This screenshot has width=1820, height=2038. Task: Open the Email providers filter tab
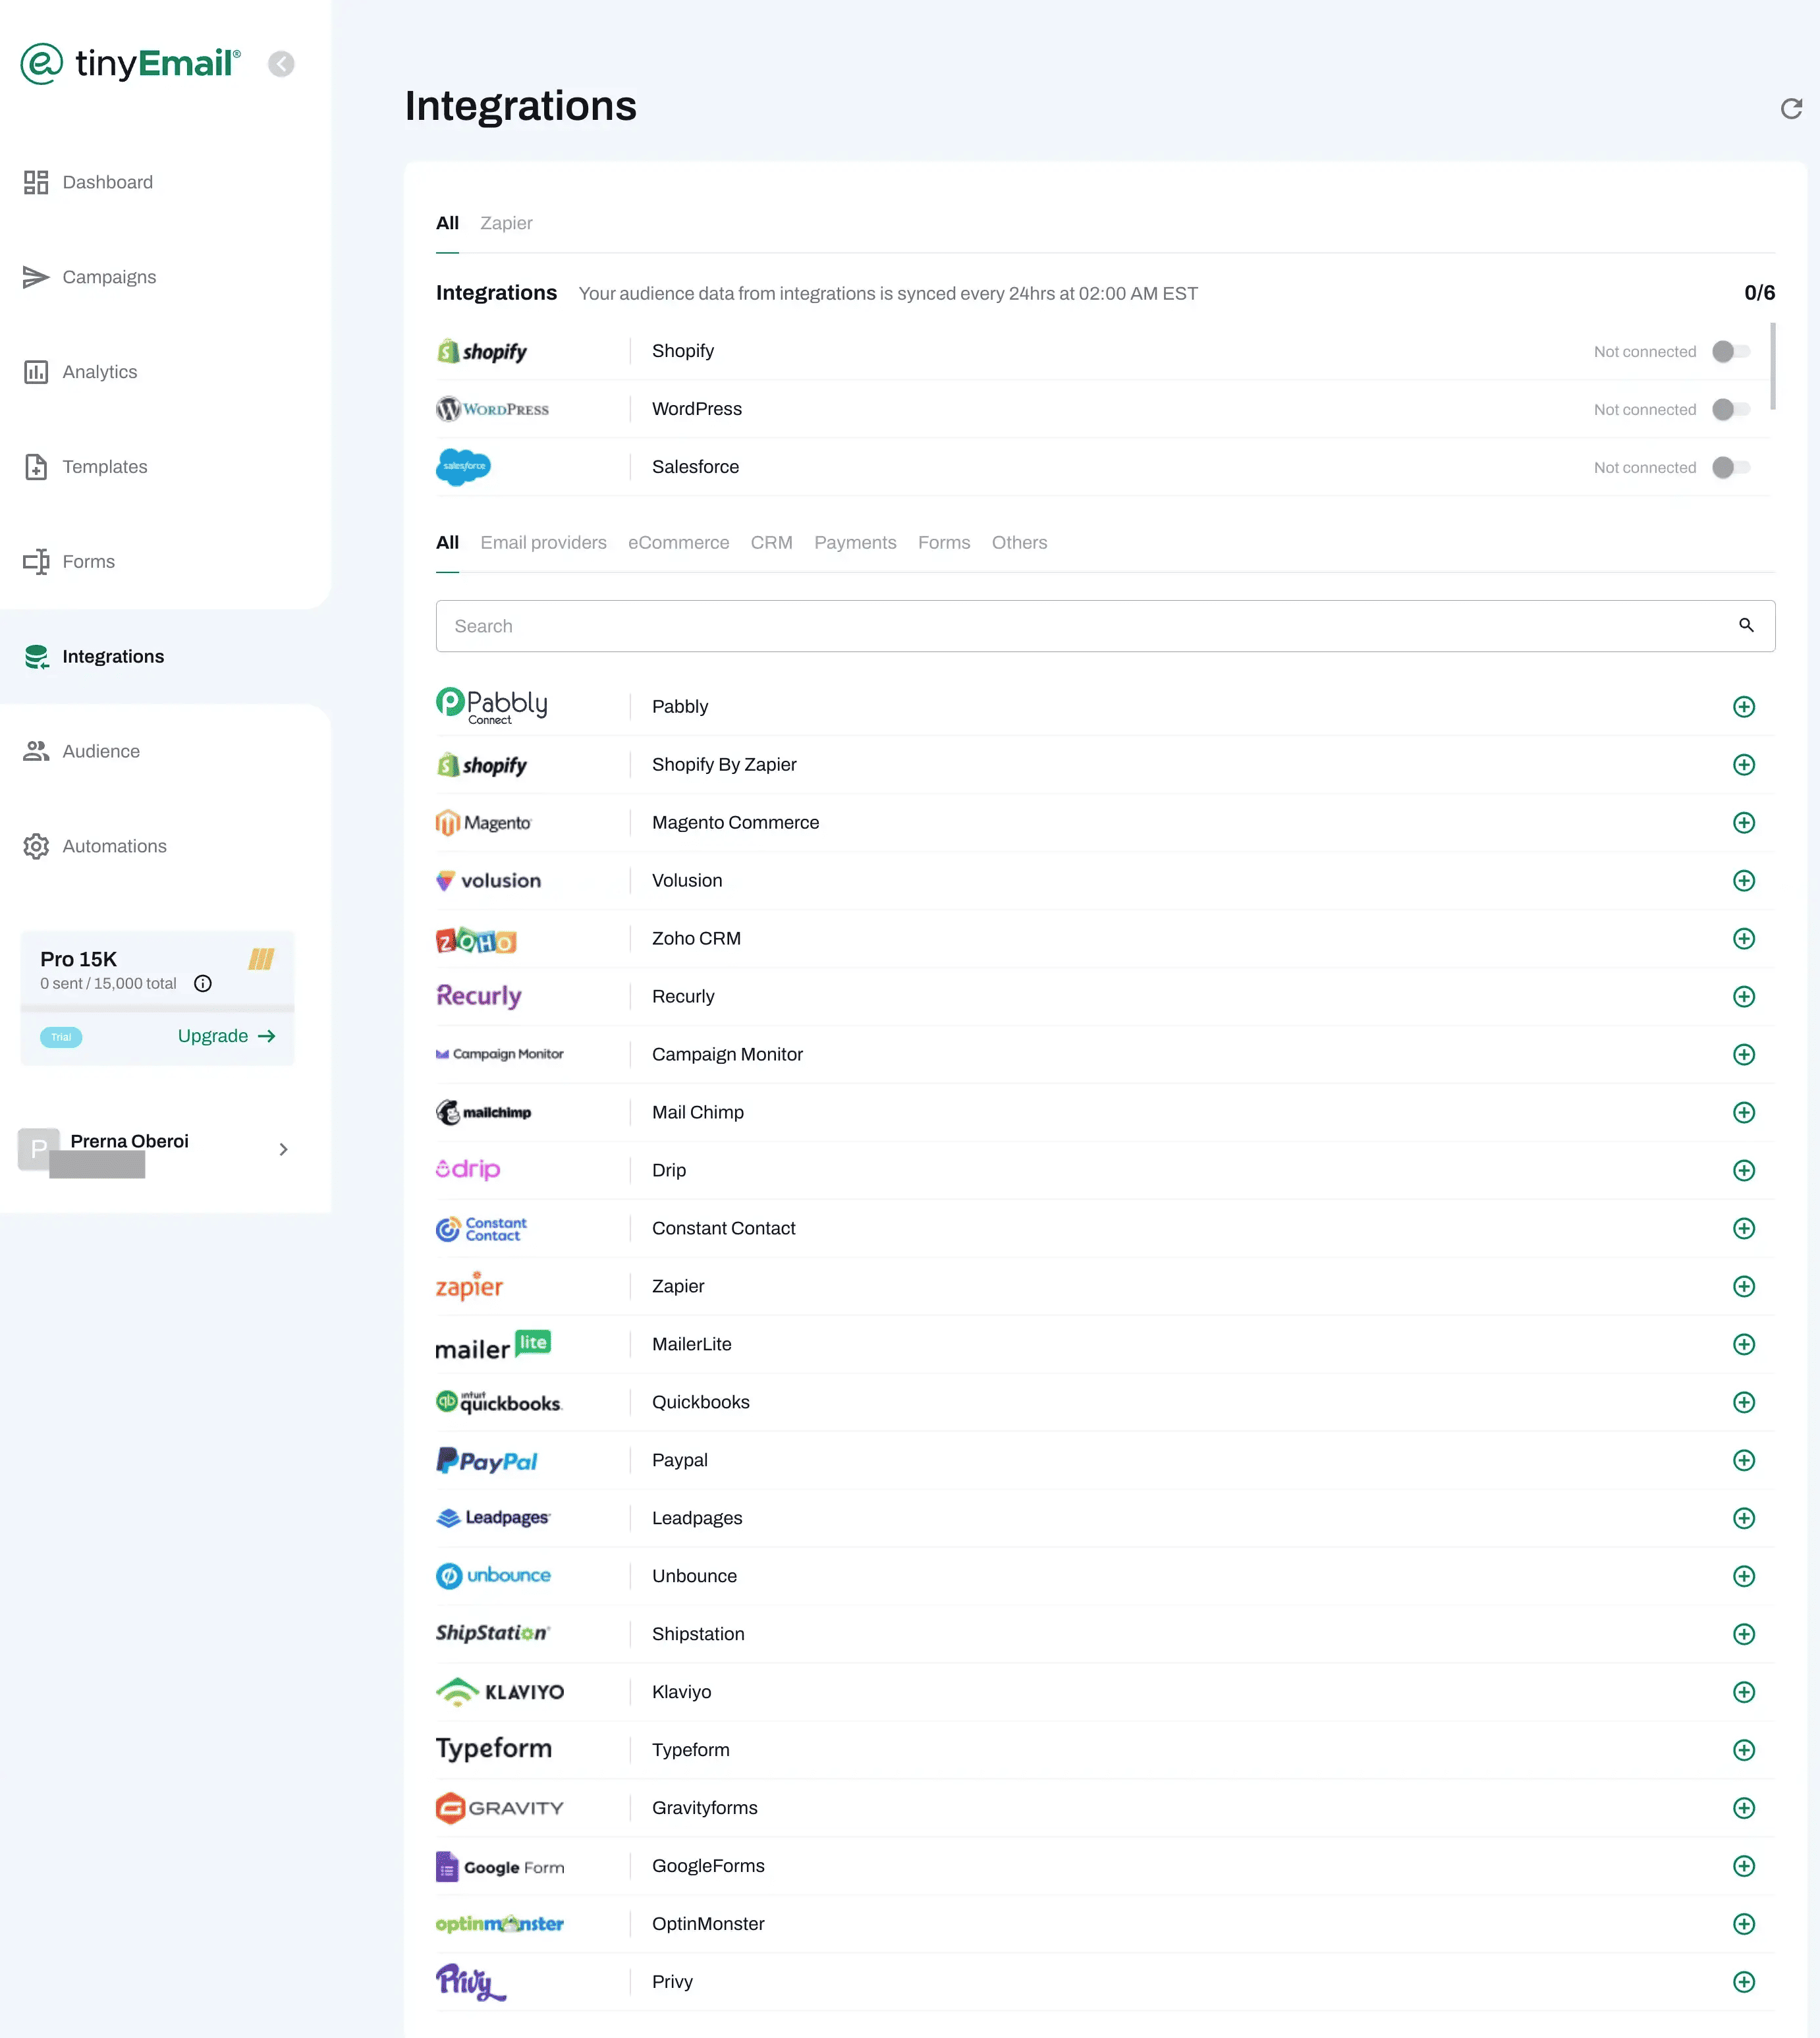(543, 543)
